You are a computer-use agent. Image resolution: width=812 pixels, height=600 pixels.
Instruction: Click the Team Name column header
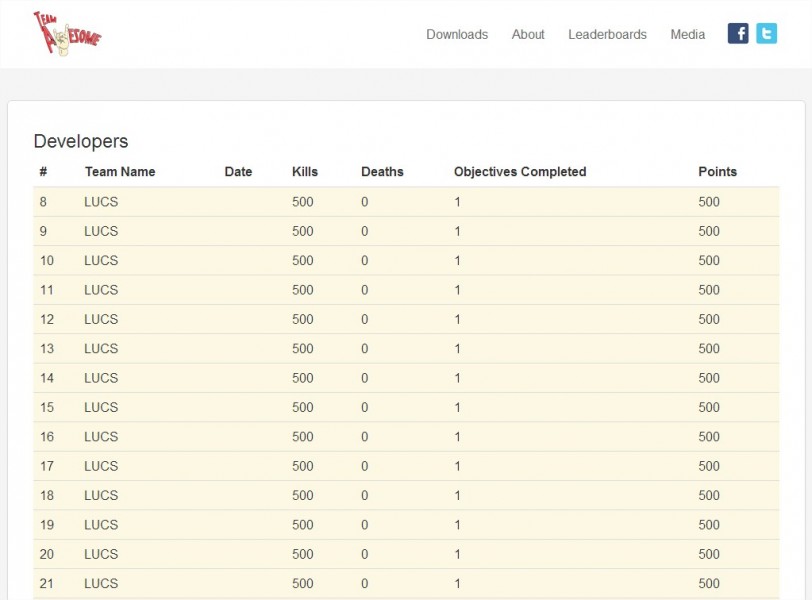point(120,172)
